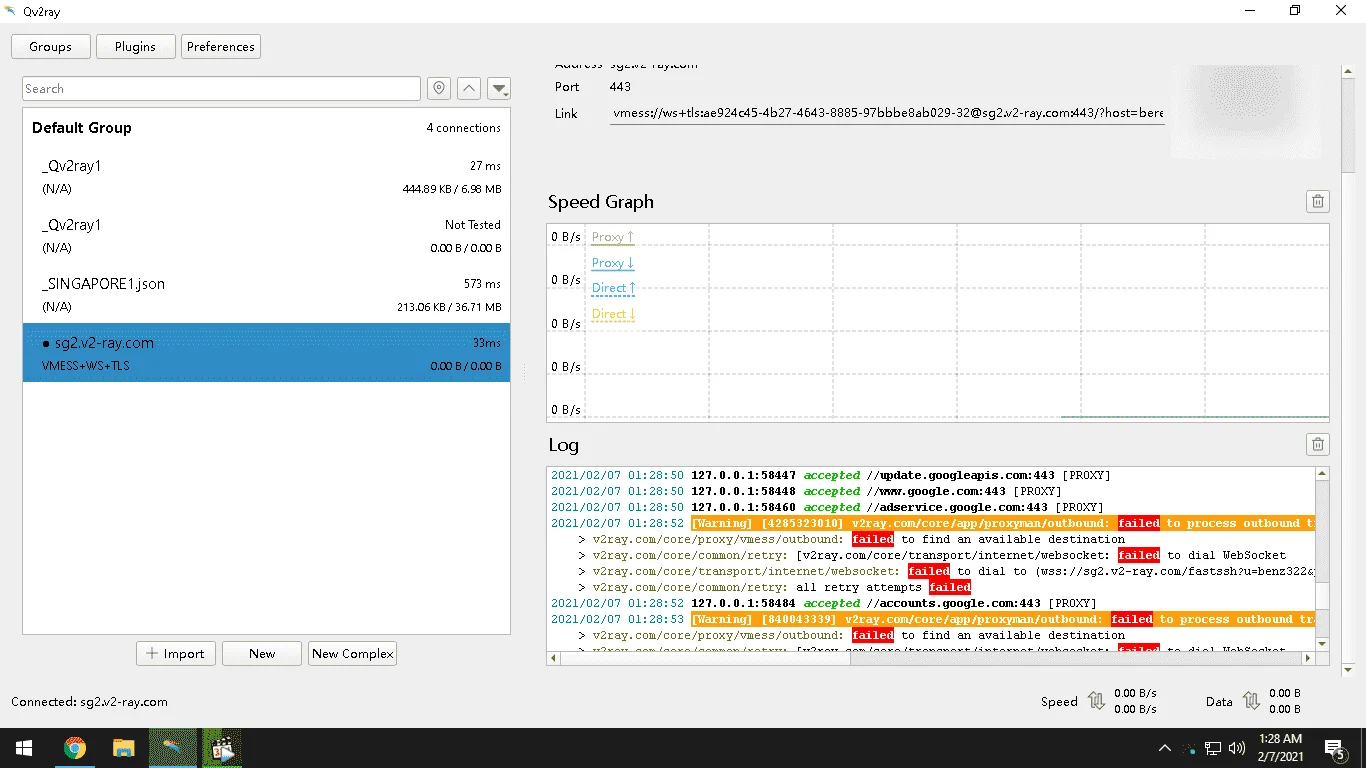Open the Groups button
Viewport: 1366px width, 768px height.
point(50,46)
